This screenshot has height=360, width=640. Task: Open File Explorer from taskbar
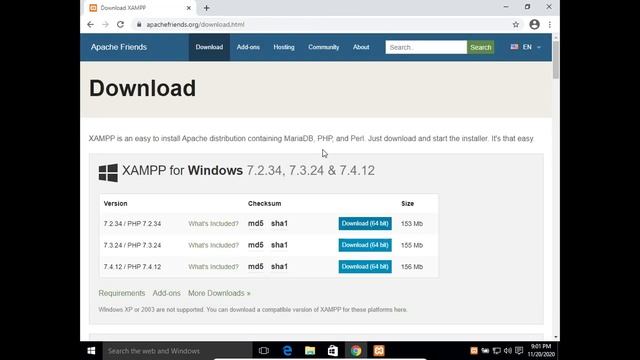pyautogui.click(x=310, y=351)
